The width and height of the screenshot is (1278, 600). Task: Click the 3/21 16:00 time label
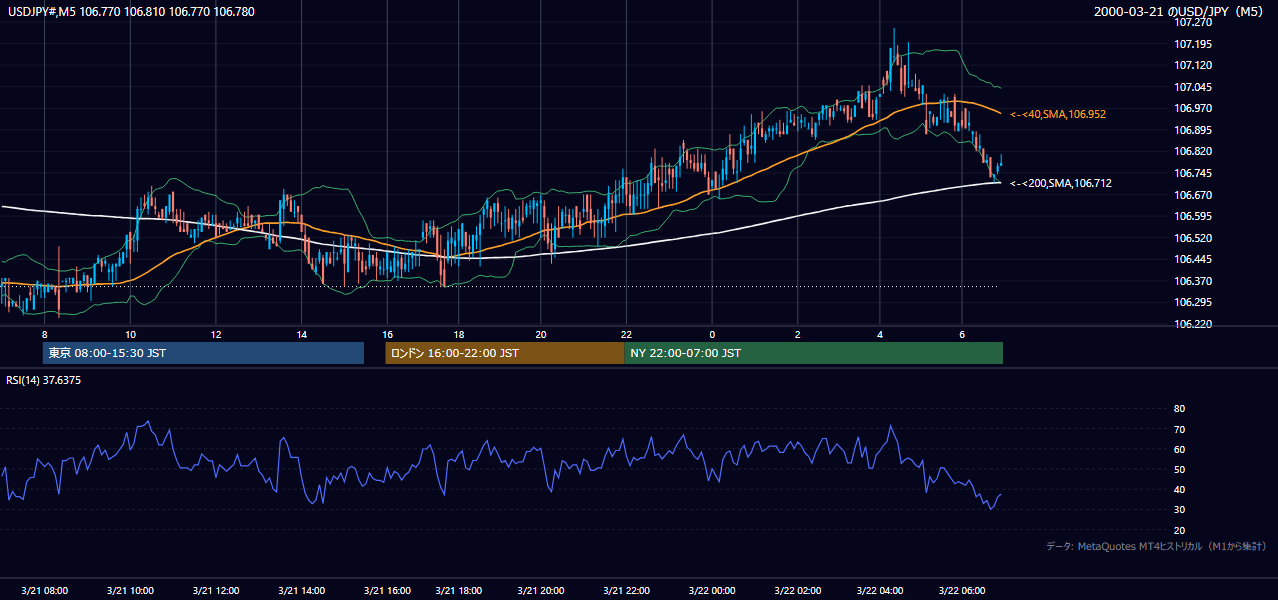(x=388, y=591)
